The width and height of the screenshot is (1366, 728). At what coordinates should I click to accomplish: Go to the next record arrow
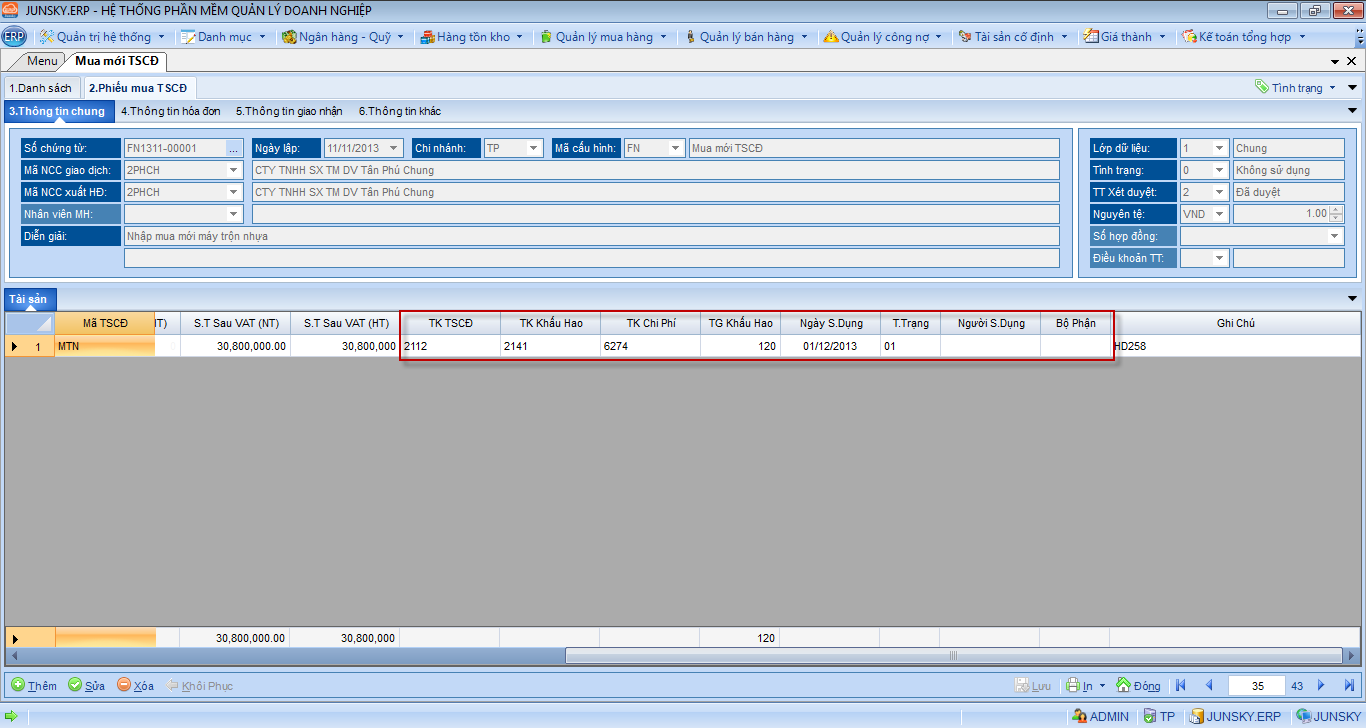click(x=1321, y=685)
